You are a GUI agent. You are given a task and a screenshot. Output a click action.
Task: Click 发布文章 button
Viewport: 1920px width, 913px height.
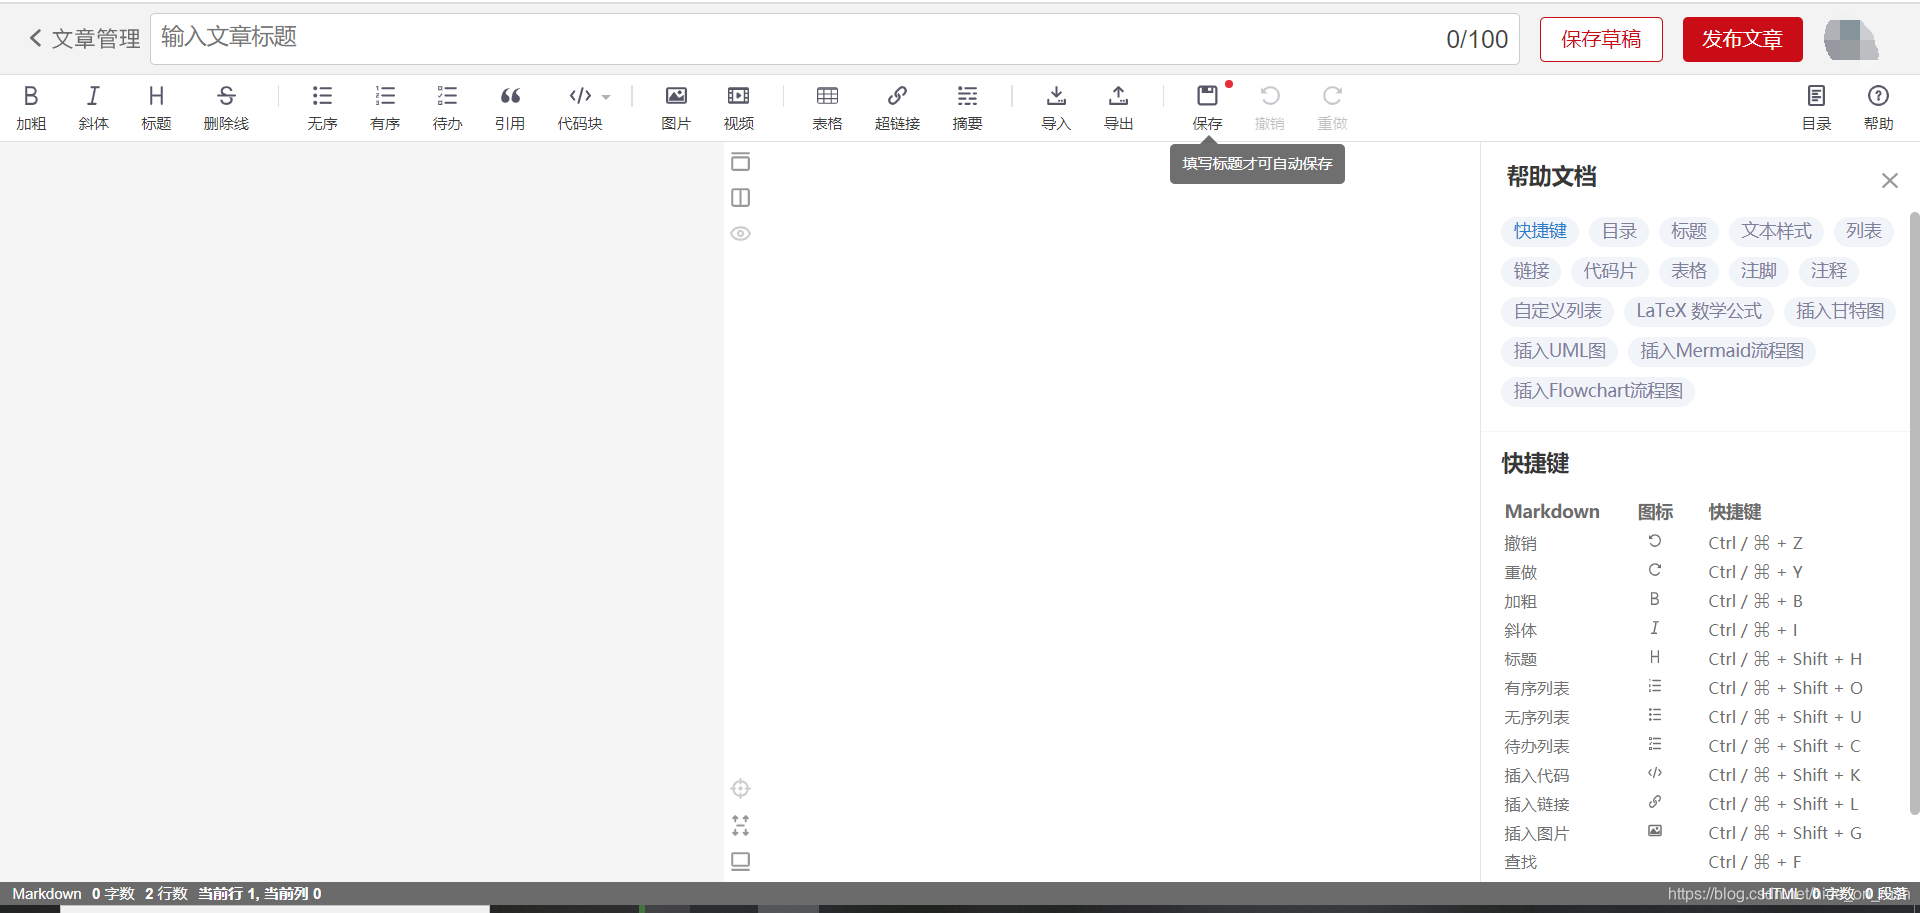pyautogui.click(x=1742, y=39)
